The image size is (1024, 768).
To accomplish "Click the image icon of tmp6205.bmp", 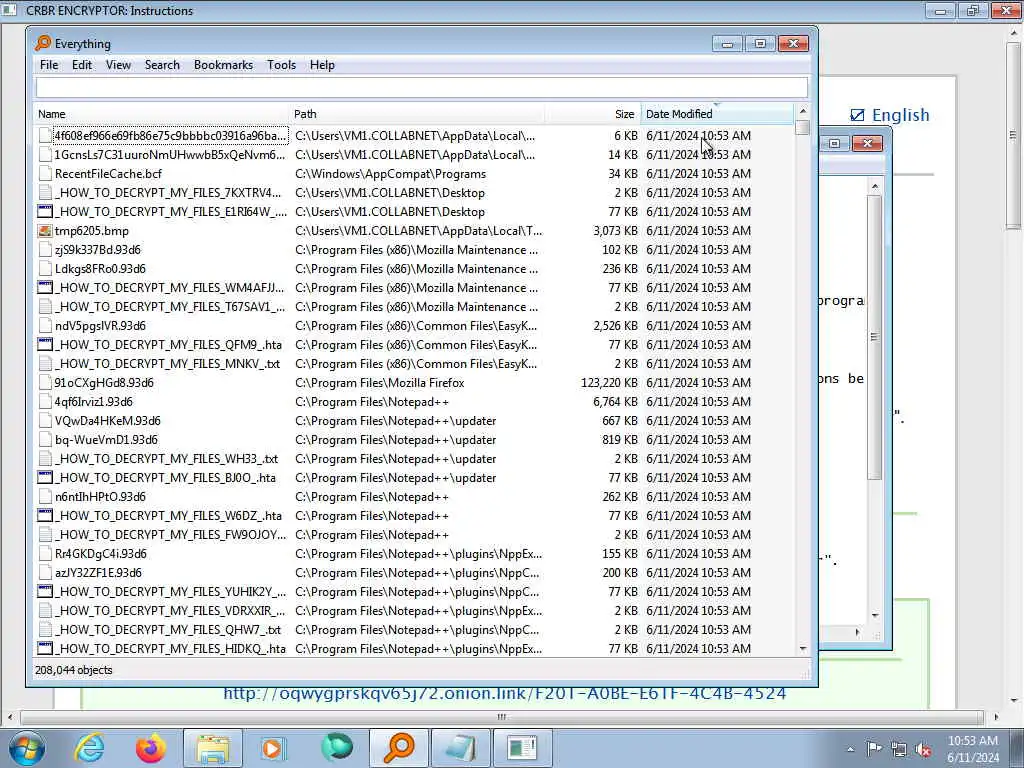I will click(44, 231).
